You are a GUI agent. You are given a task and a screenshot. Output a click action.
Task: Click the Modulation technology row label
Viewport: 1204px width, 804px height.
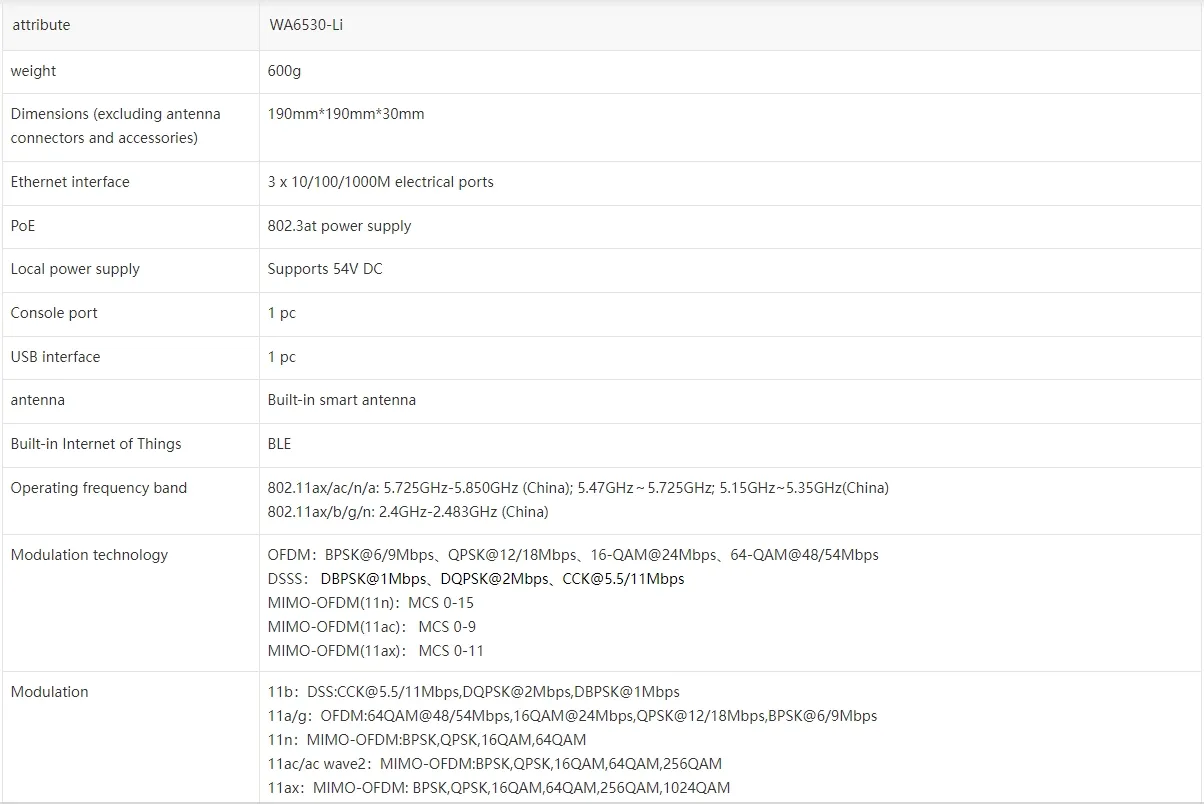89,555
